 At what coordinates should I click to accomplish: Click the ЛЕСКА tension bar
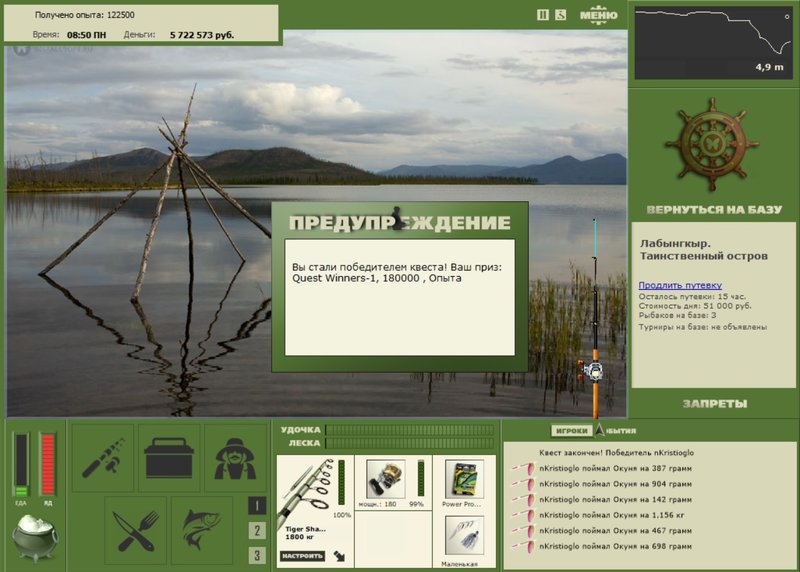[x=410, y=443]
